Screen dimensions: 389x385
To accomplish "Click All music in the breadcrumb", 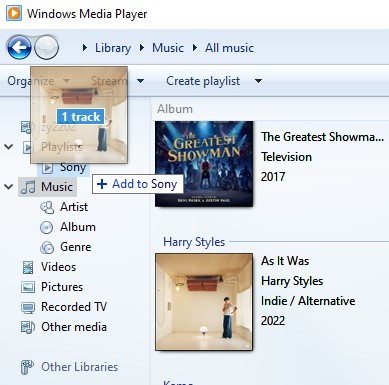I will coord(229,48).
